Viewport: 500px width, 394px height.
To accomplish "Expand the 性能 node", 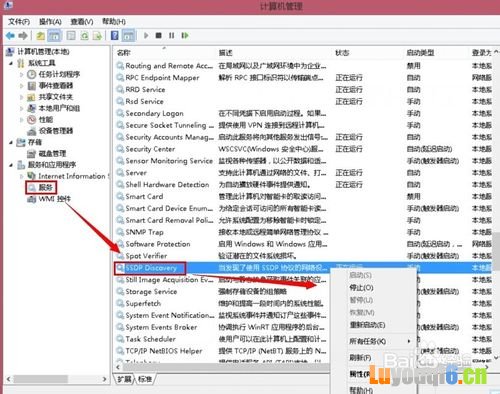I will tap(21, 119).
